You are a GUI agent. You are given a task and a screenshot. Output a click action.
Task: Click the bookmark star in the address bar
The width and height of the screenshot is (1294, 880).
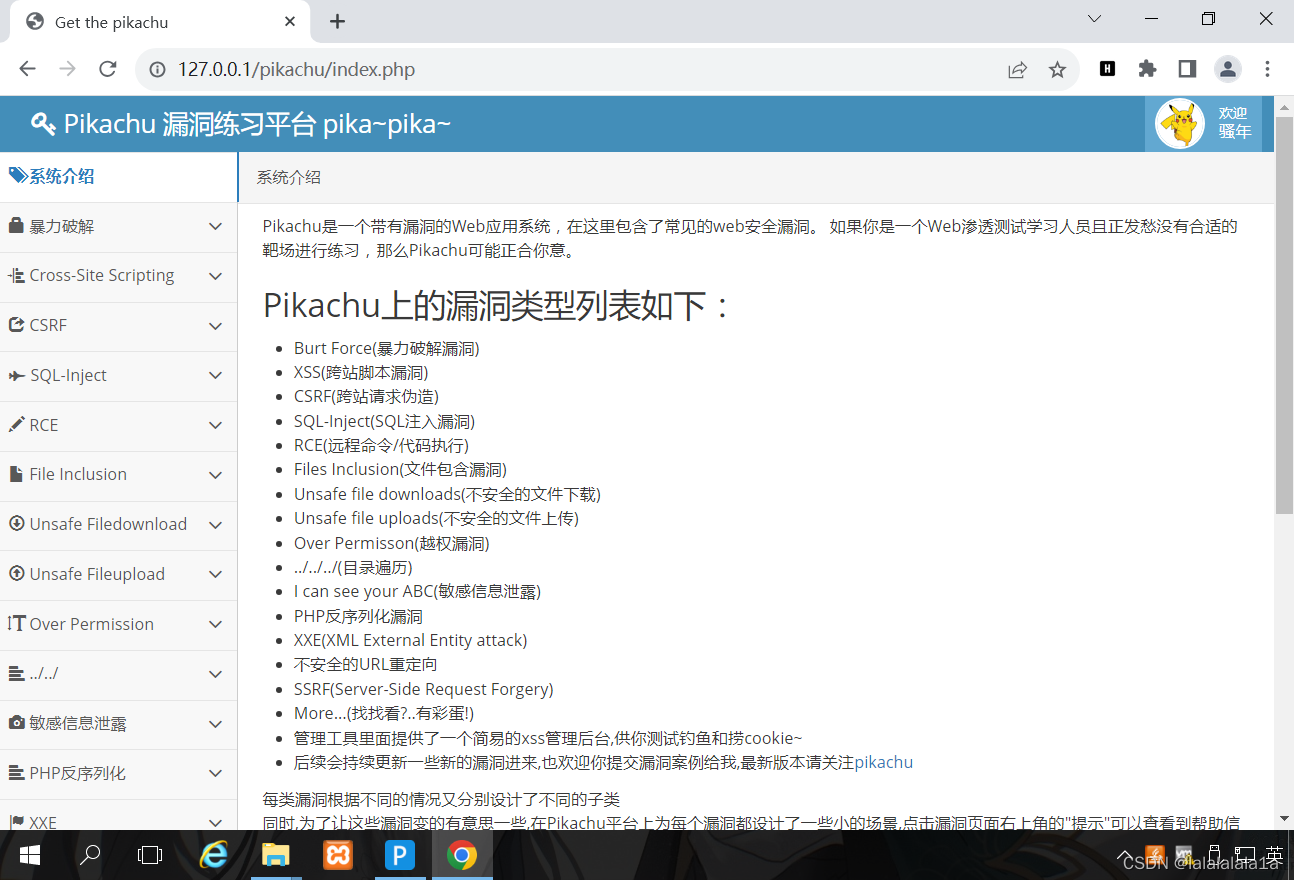(x=1058, y=69)
